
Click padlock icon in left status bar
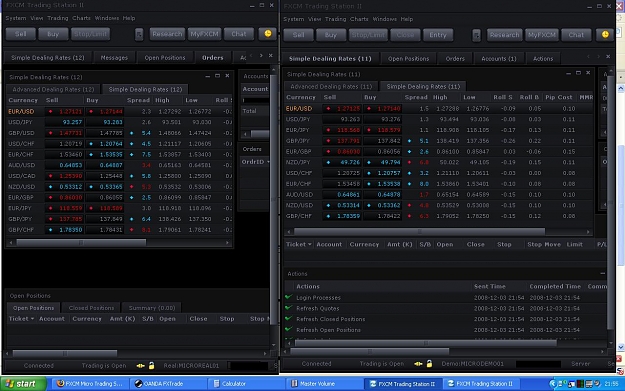coord(151,365)
